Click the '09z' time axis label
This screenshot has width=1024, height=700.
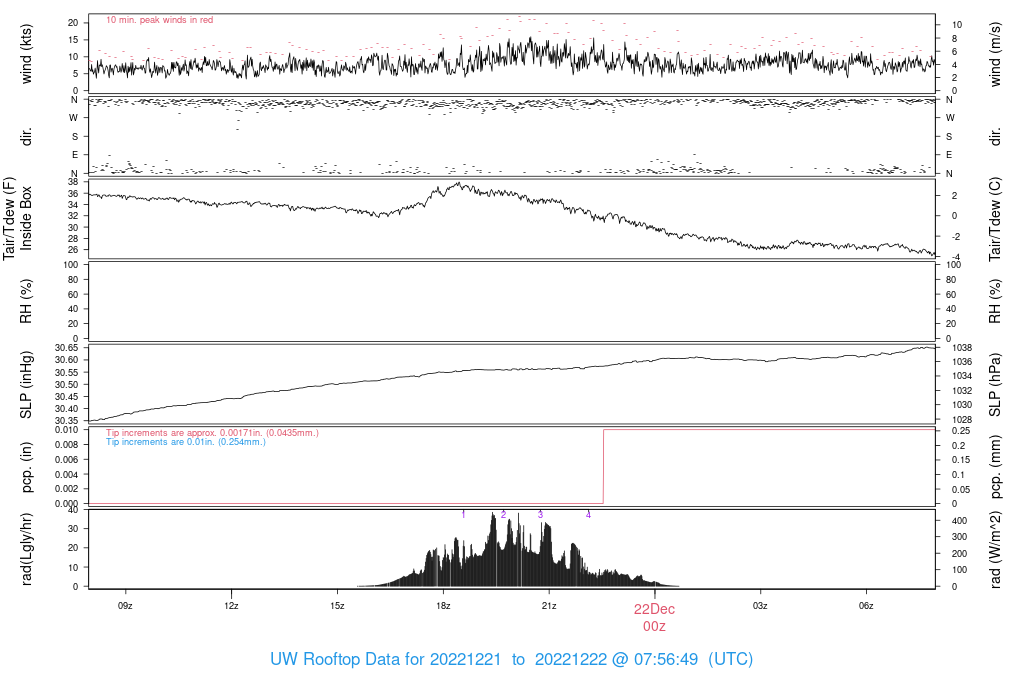tap(125, 606)
